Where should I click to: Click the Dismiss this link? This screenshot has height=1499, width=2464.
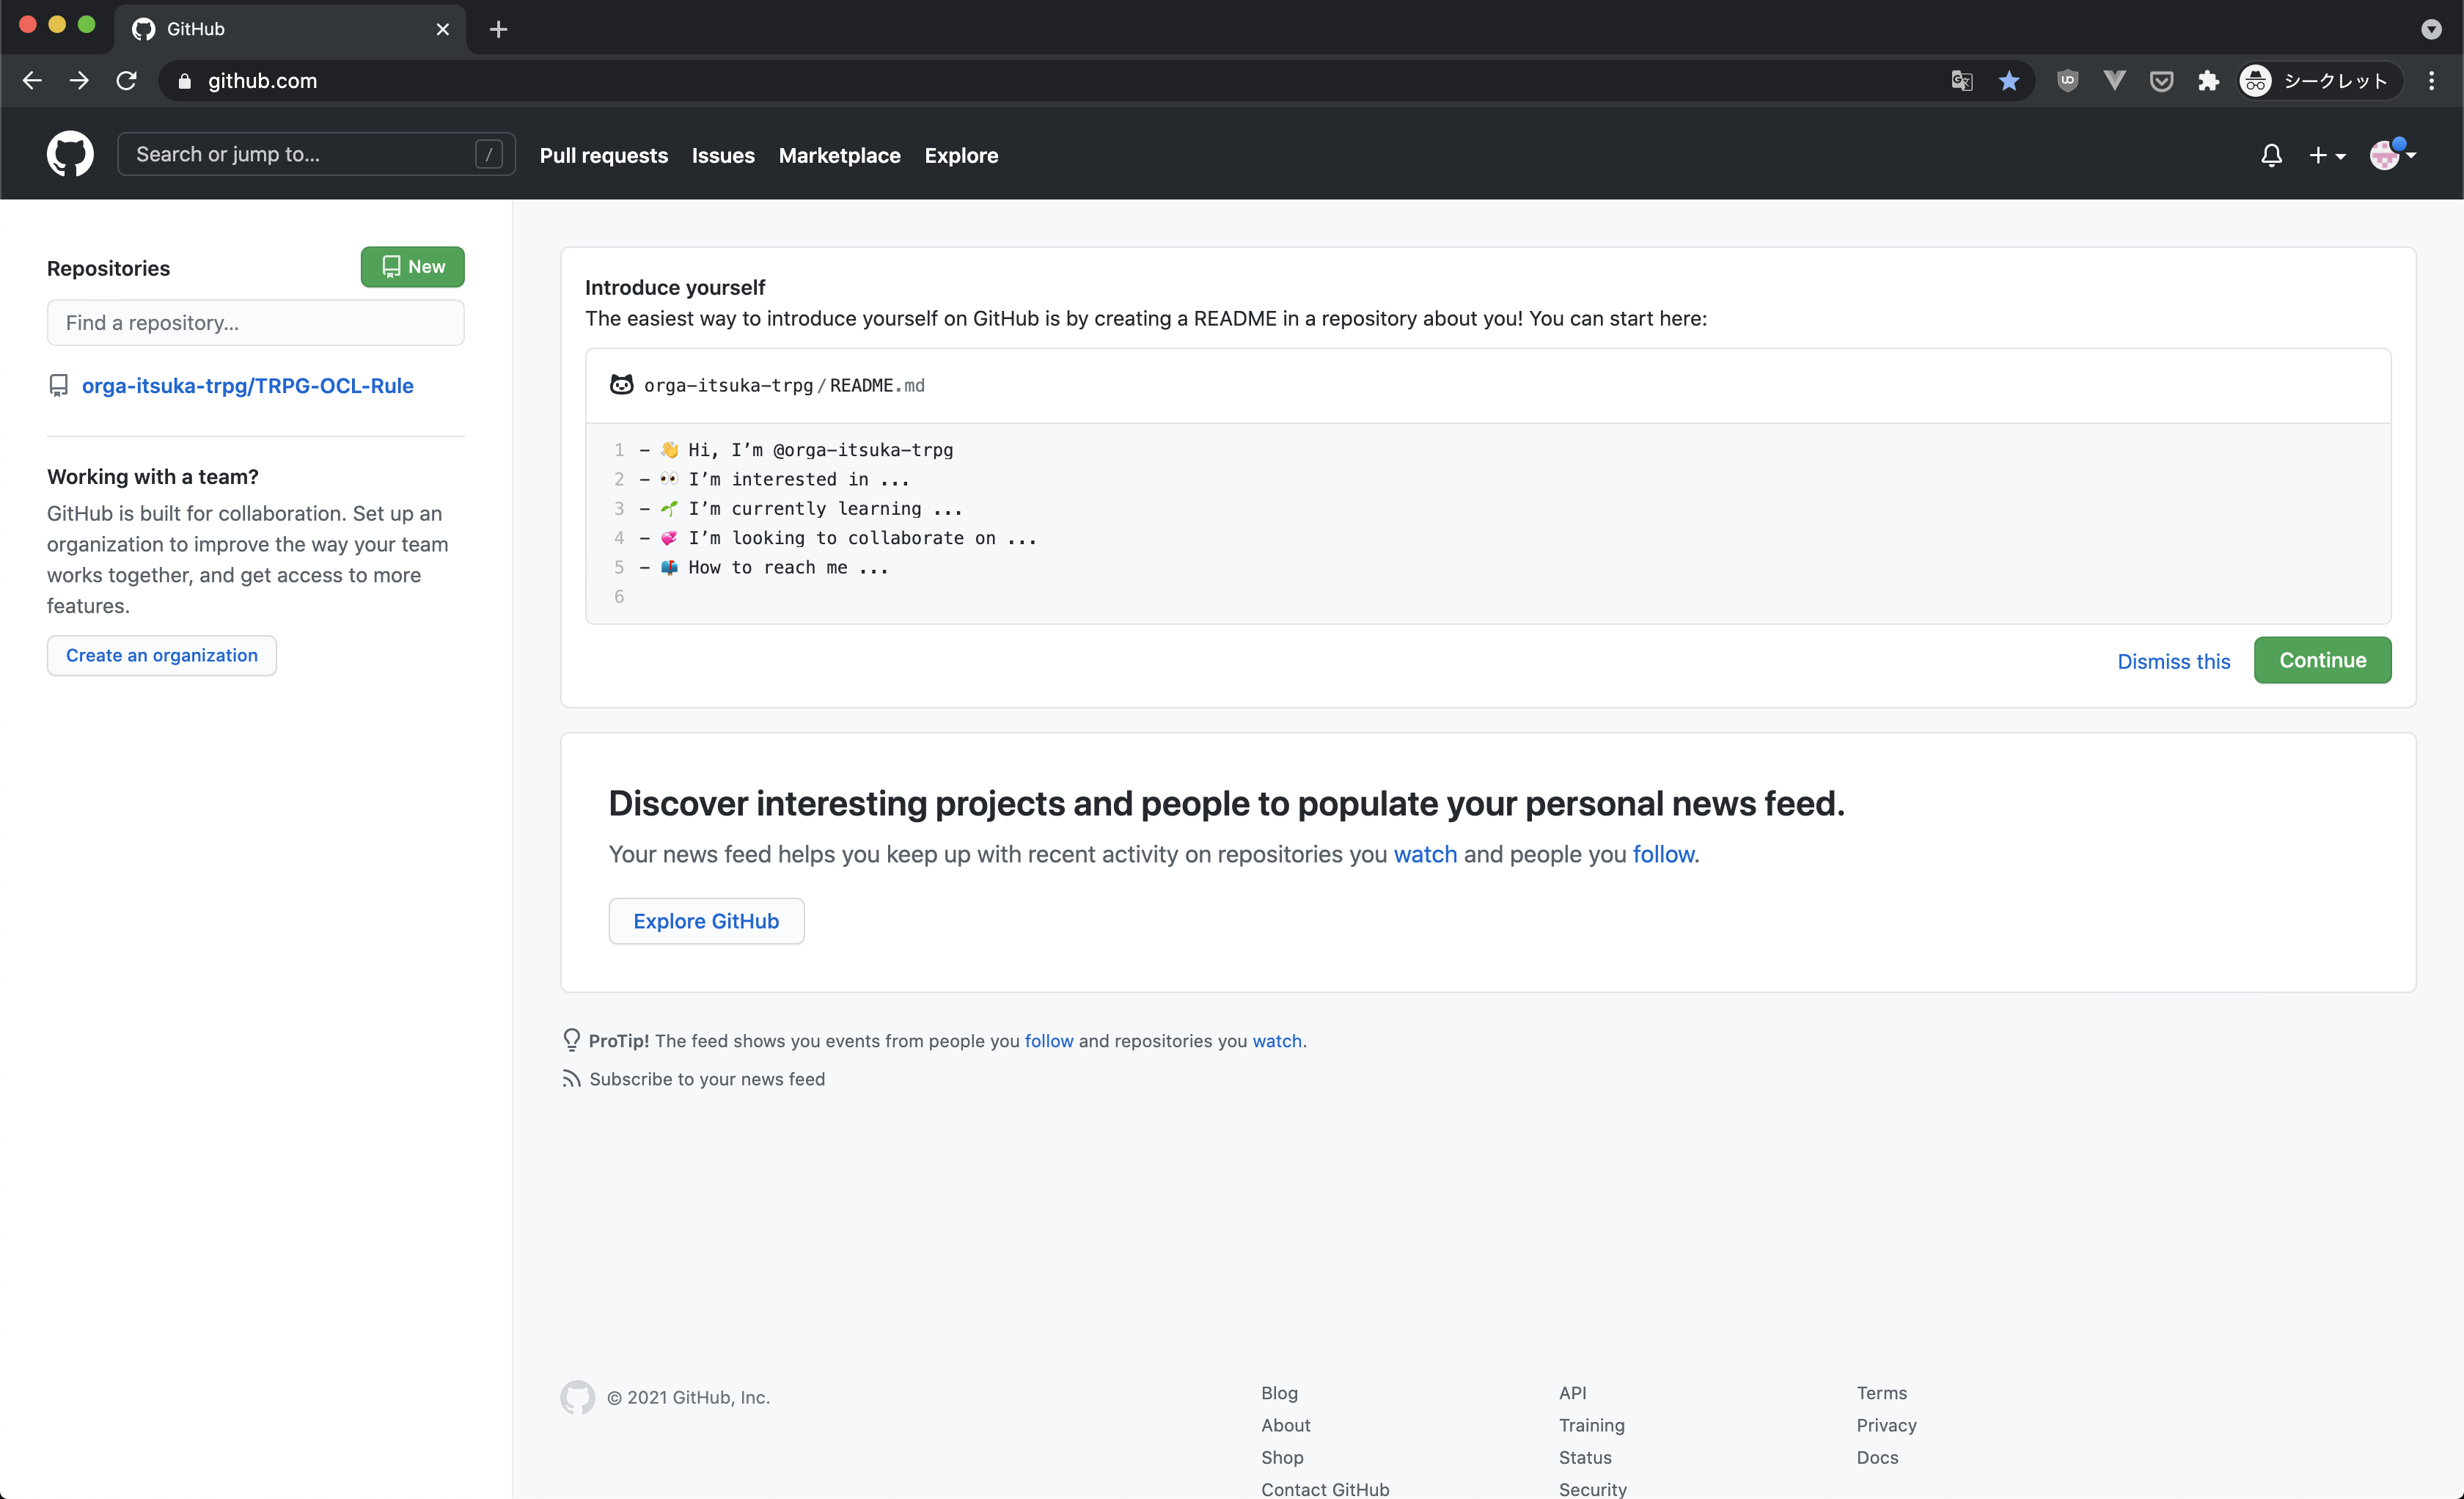pos(2173,661)
